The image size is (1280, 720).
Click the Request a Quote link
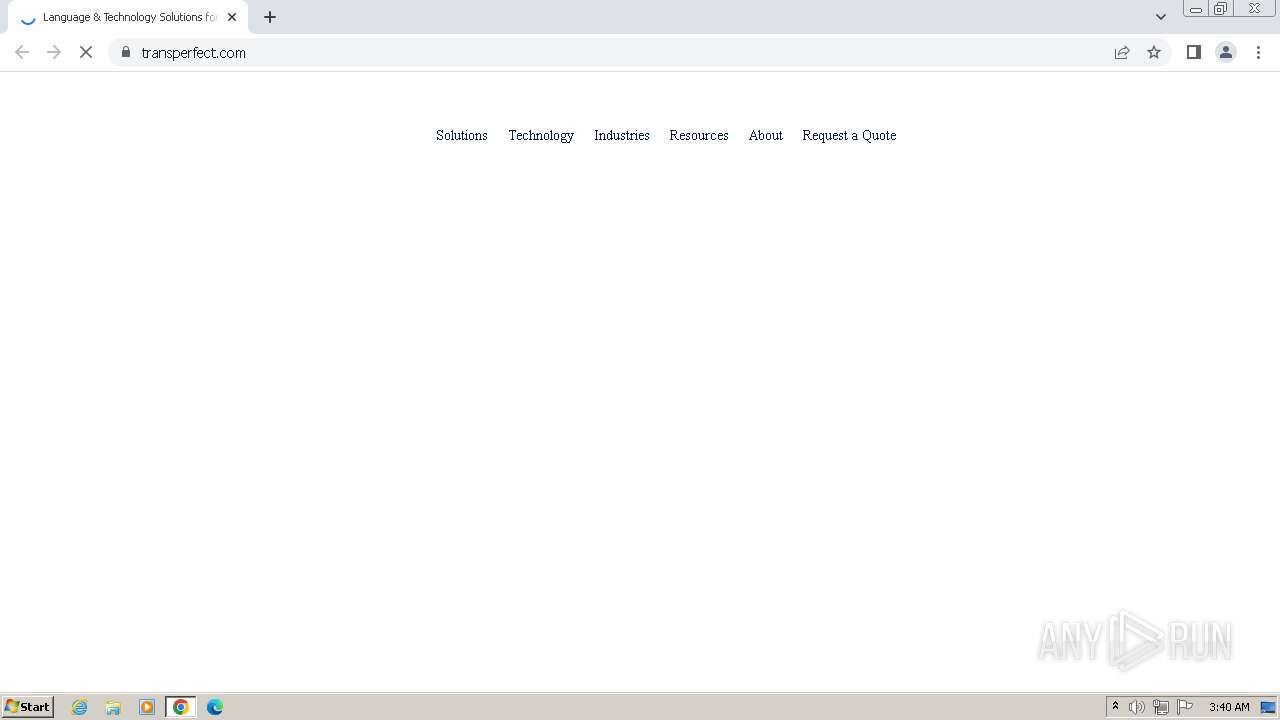click(849, 135)
